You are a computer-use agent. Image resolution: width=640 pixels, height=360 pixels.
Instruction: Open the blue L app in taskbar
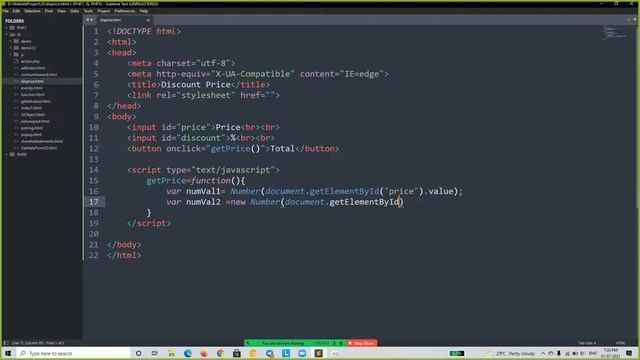(286, 353)
